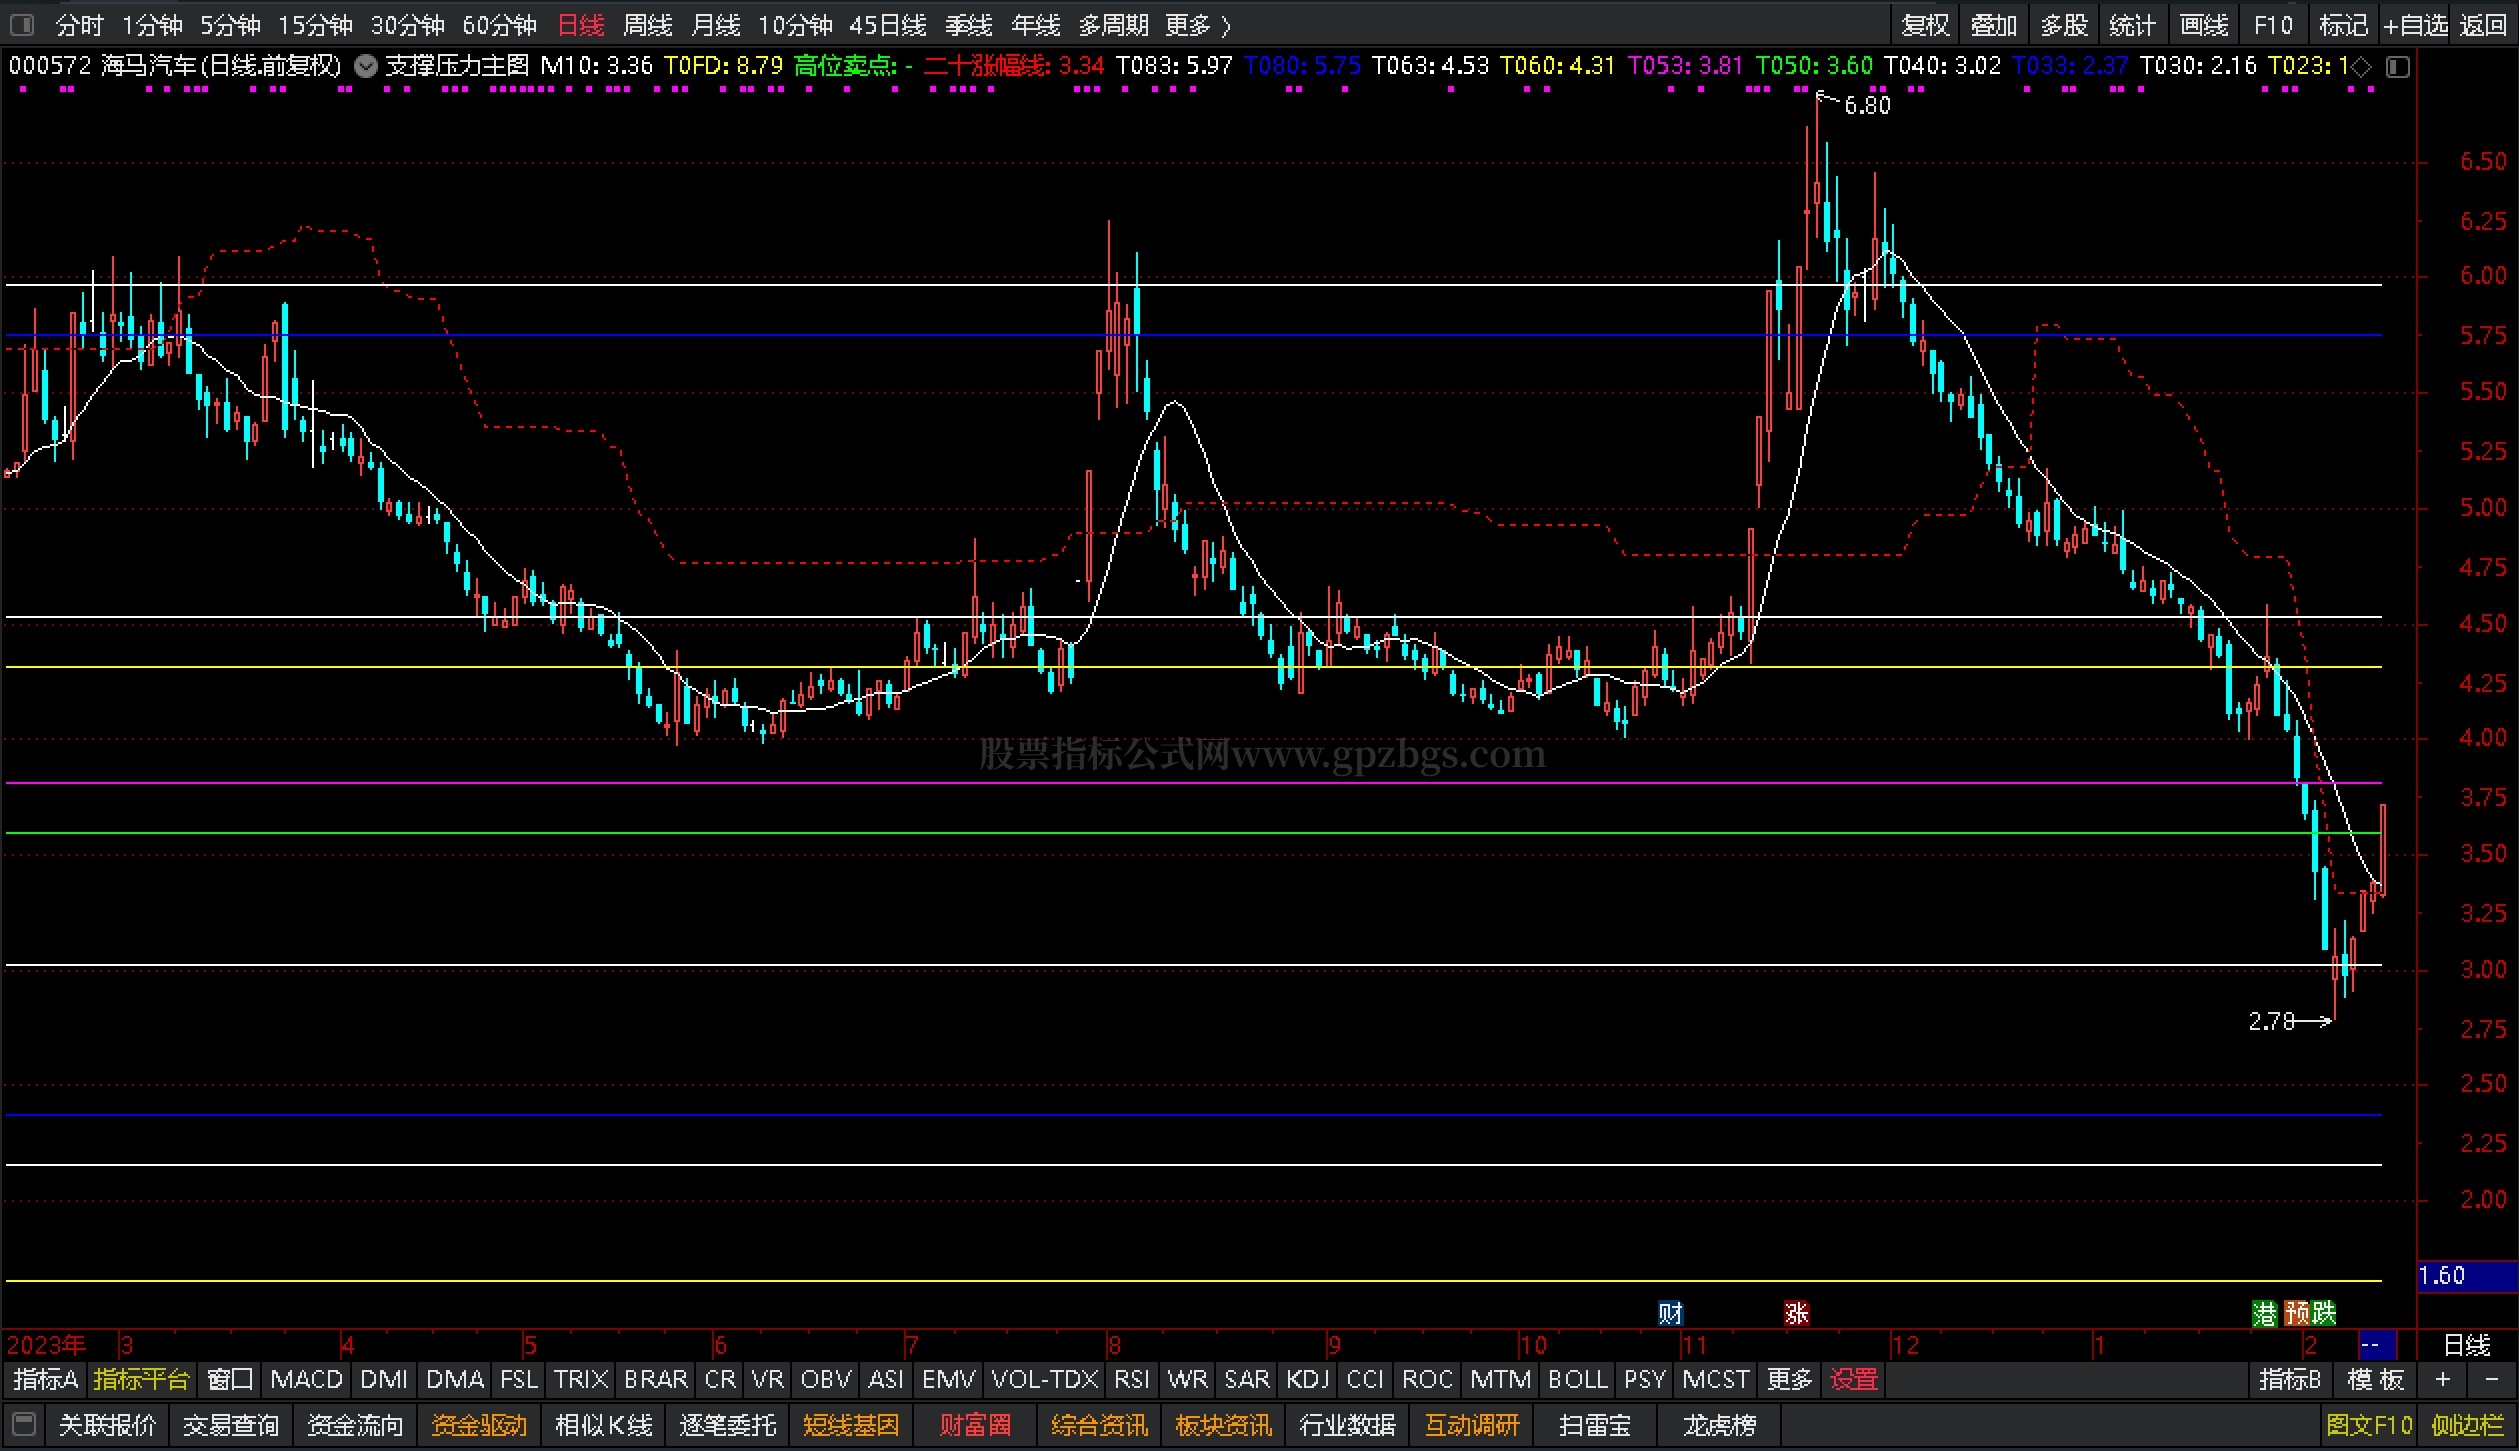Viewport: 2519px width, 1451px height.
Task: Apply the KDJ indicator
Action: click(1308, 1380)
